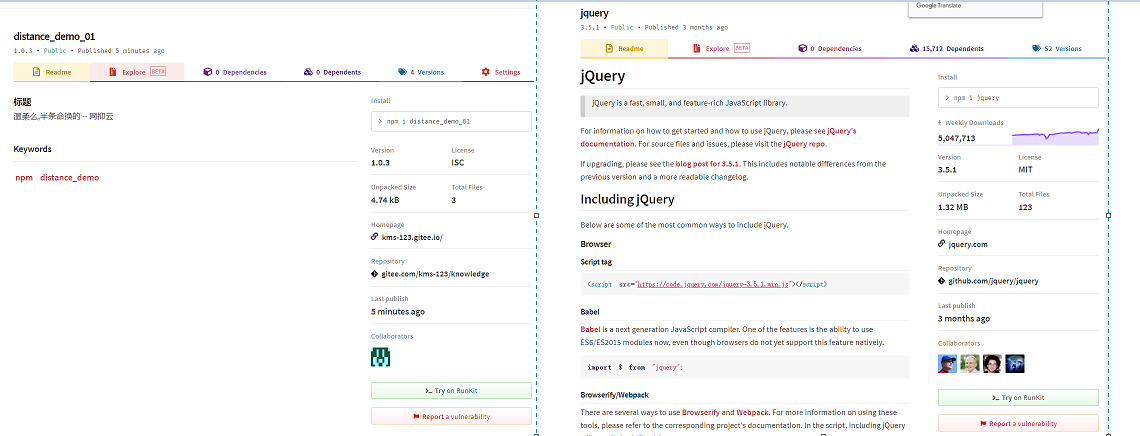Open the blog post for 3.5.1 link
This screenshot has height=436, width=1140.
click(x=705, y=164)
